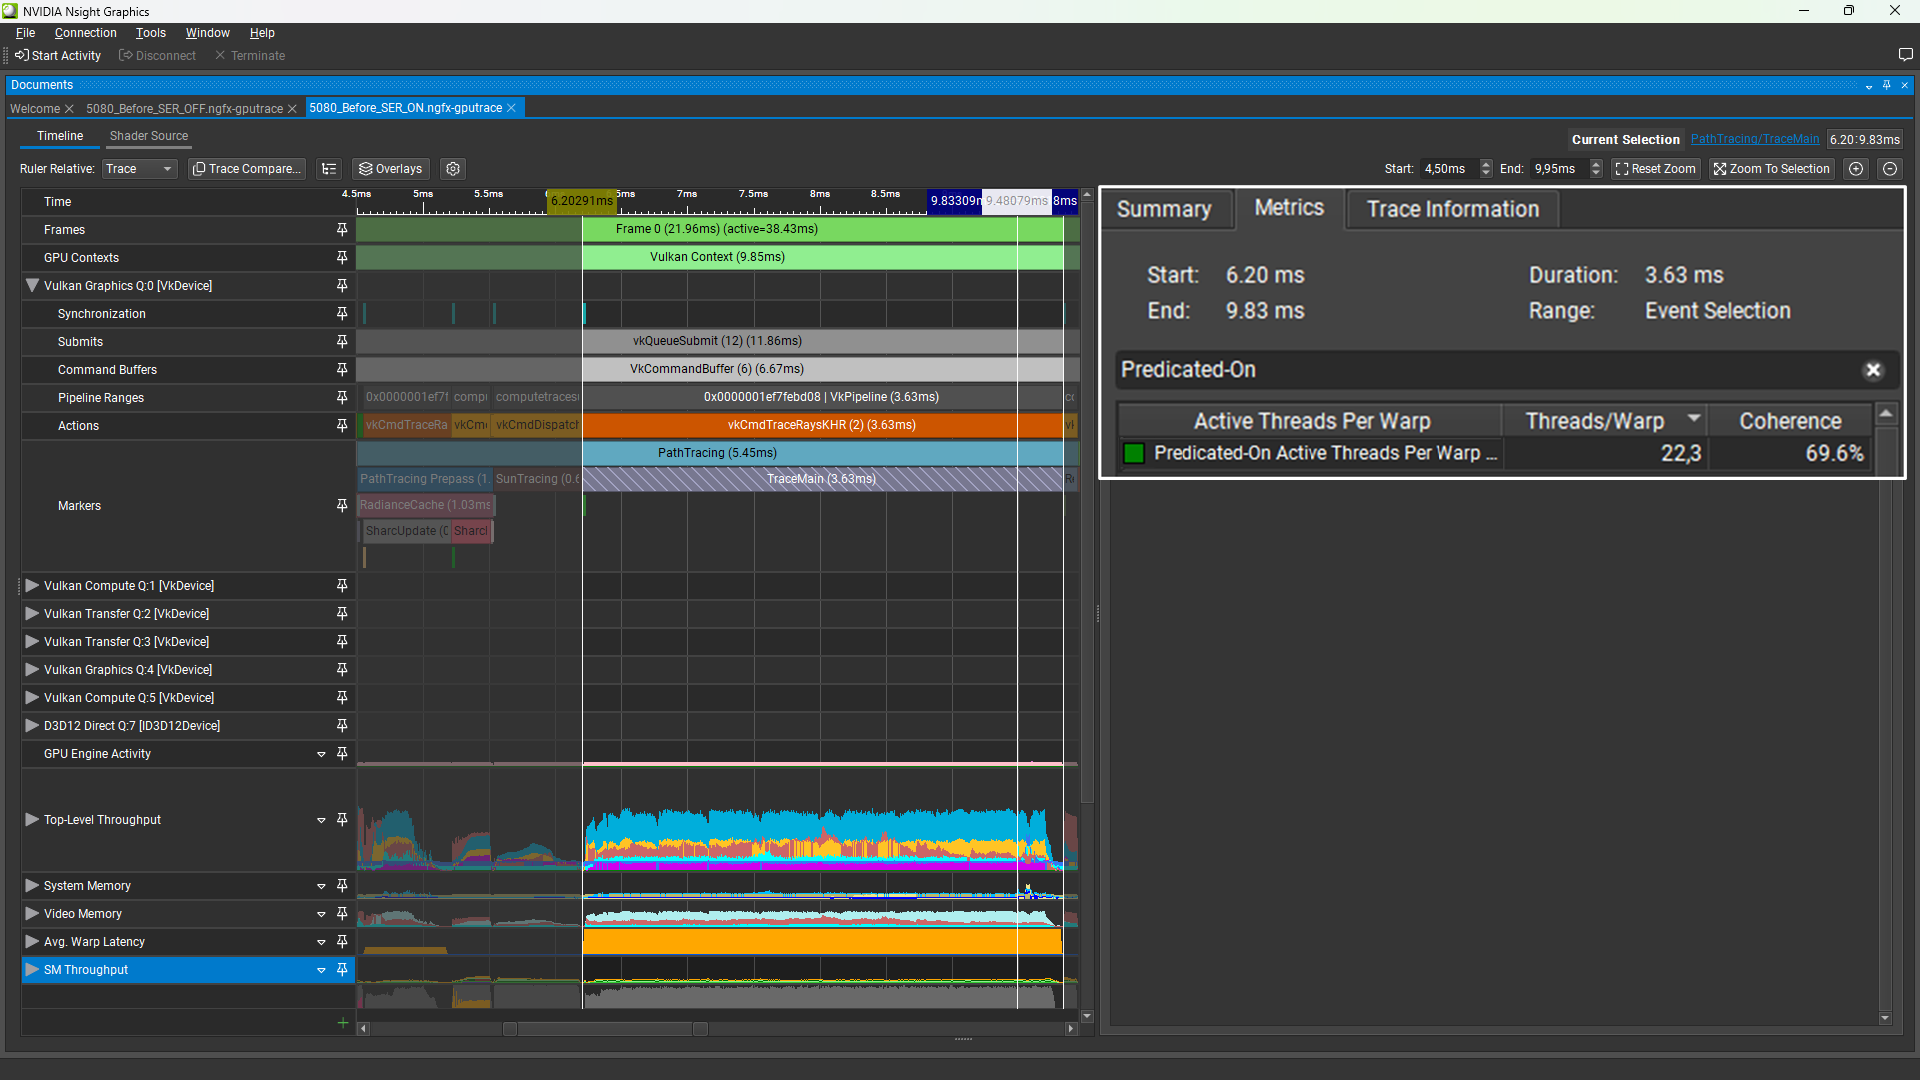Open Documents panel dropdown arrow

pyautogui.click(x=1869, y=86)
